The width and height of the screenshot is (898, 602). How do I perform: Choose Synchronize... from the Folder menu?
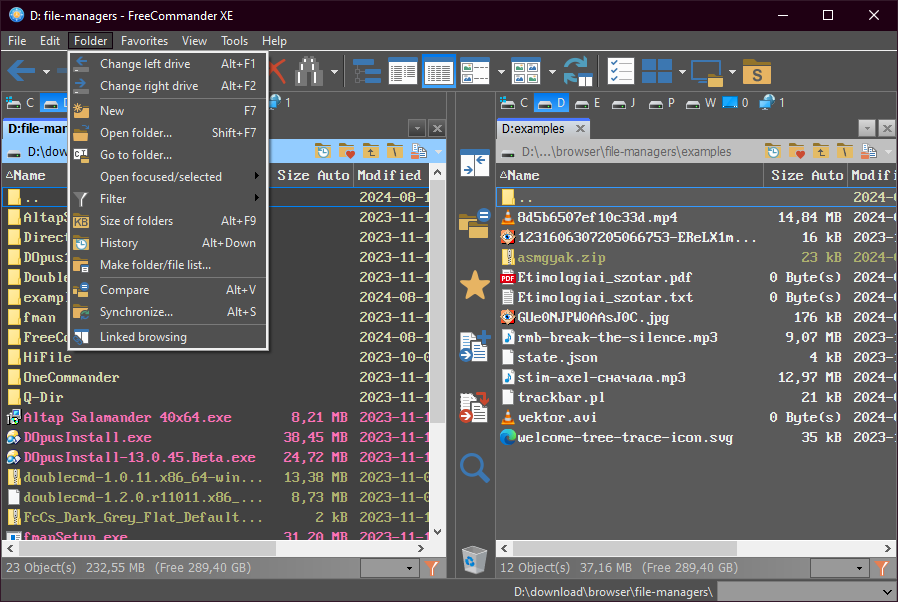coord(136,312)
